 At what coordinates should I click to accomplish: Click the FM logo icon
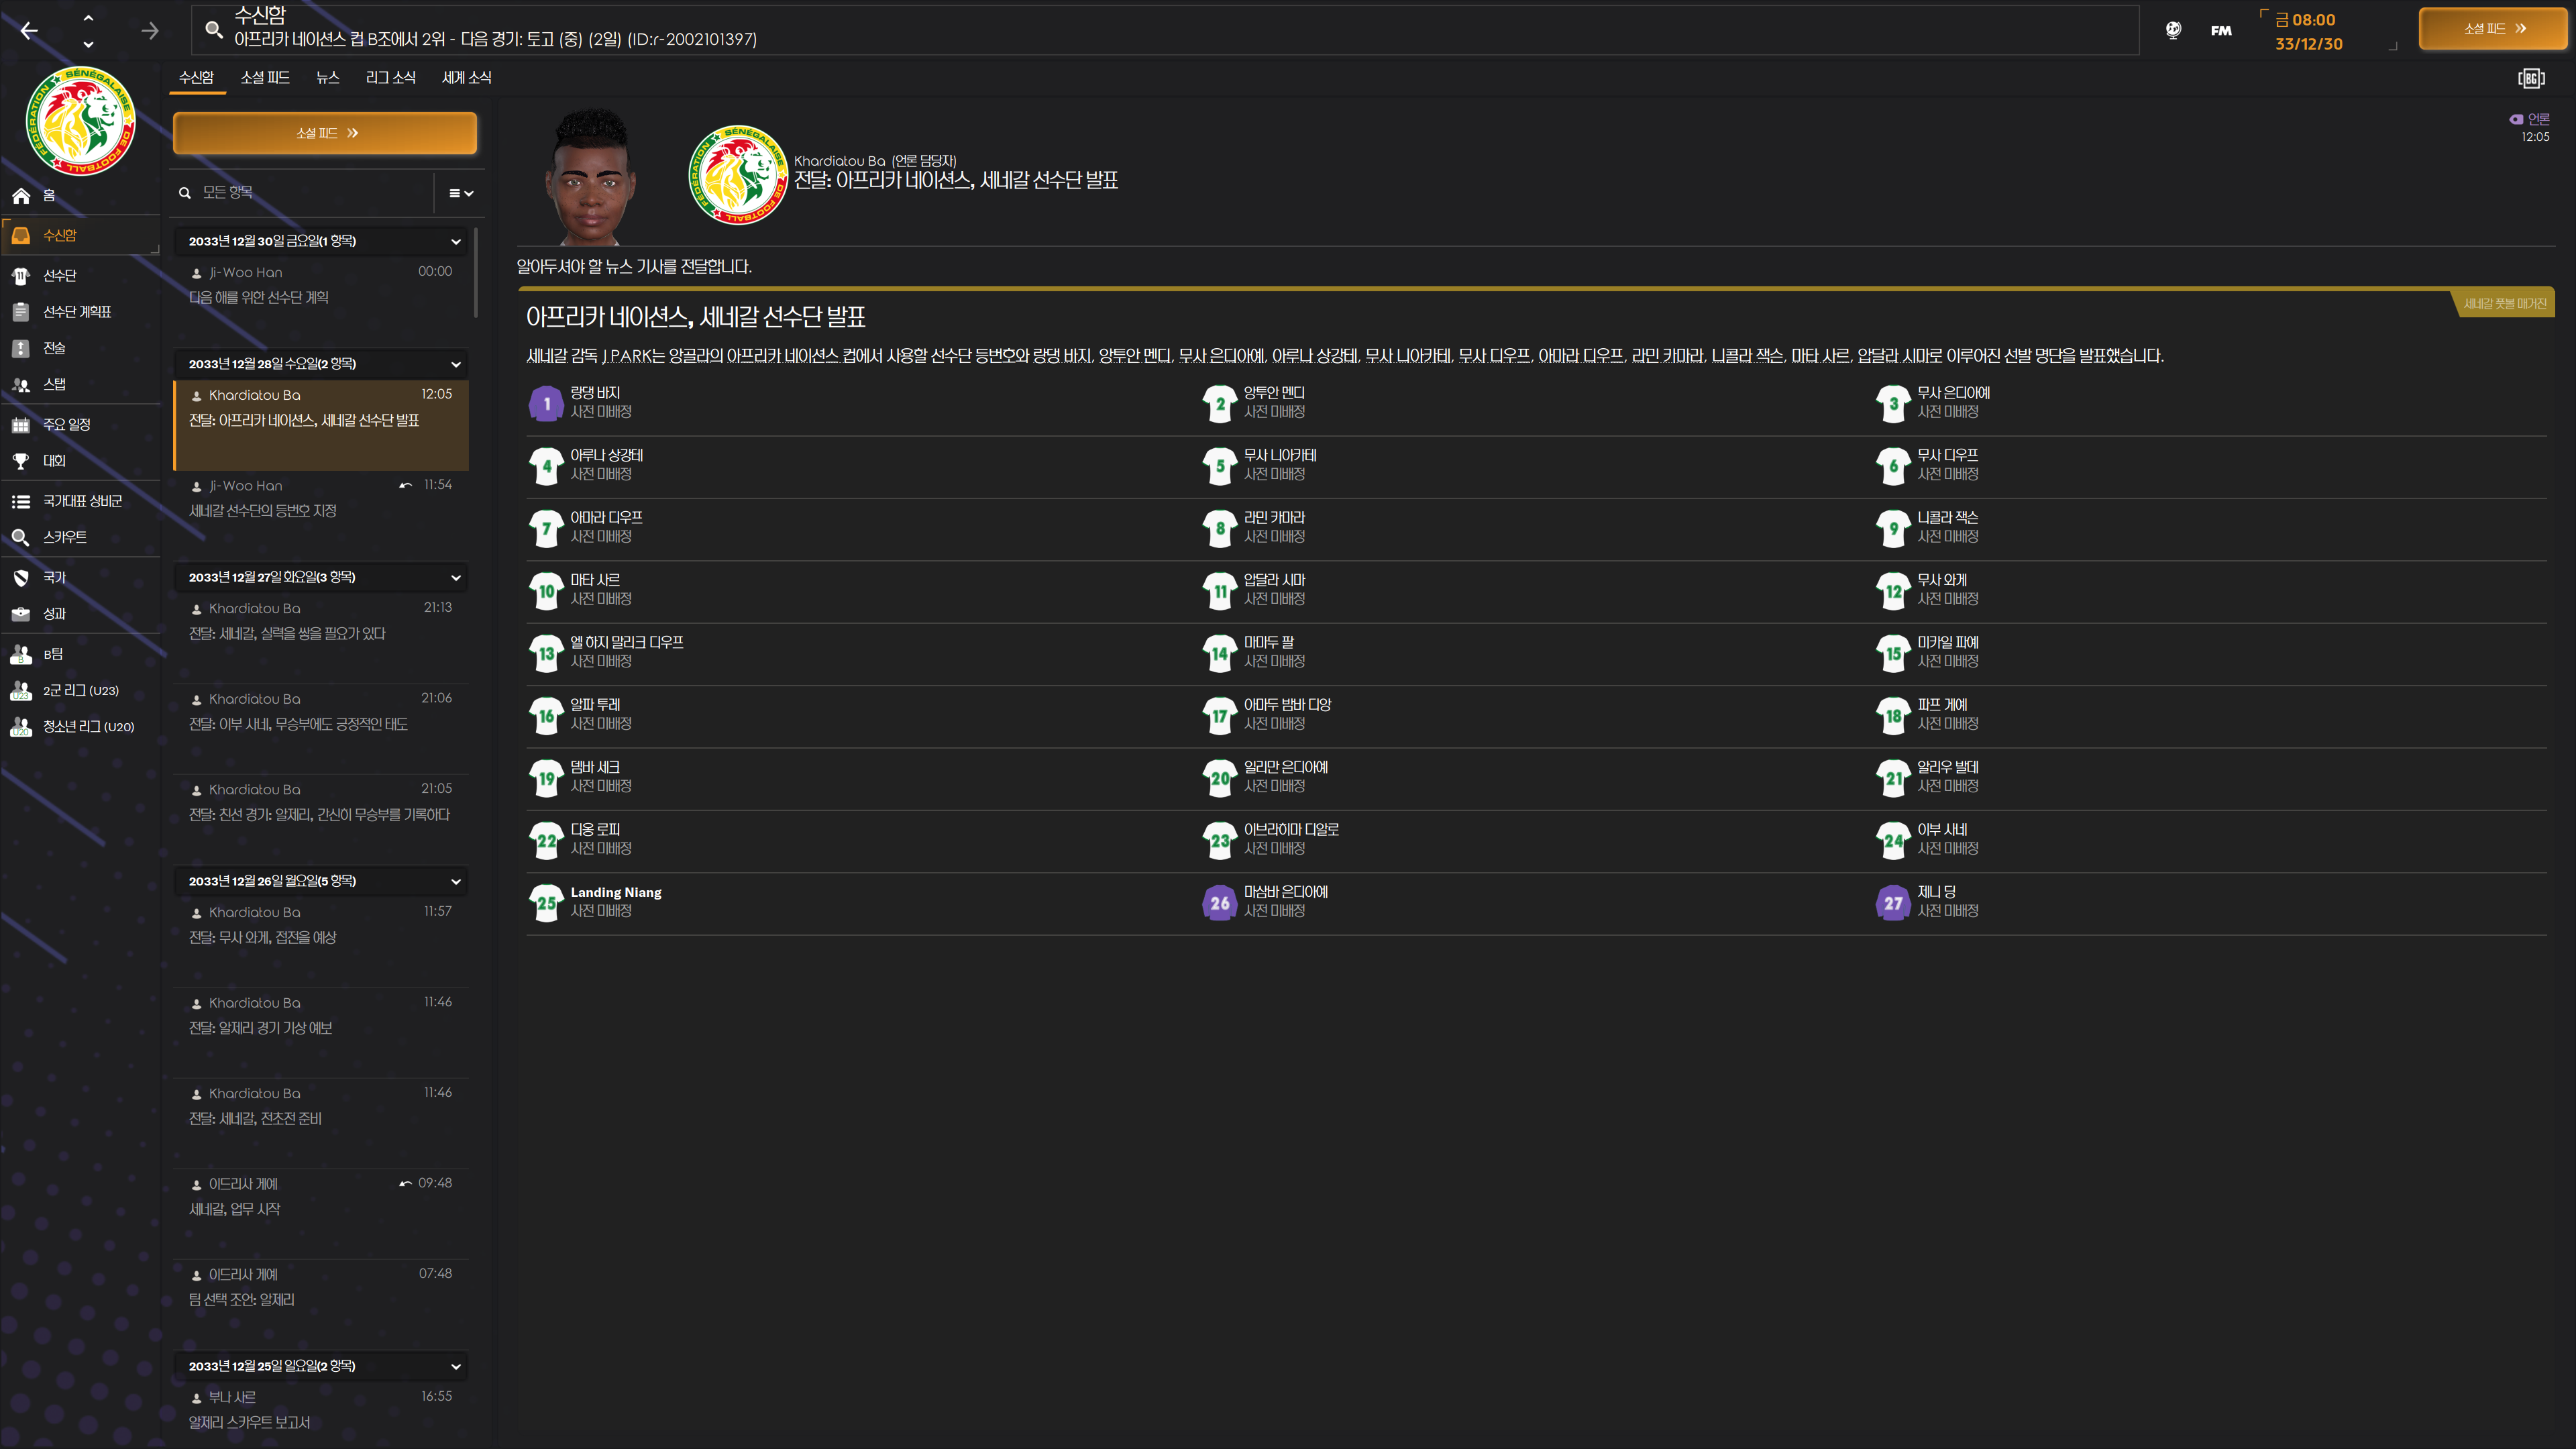pos(2221,31)
